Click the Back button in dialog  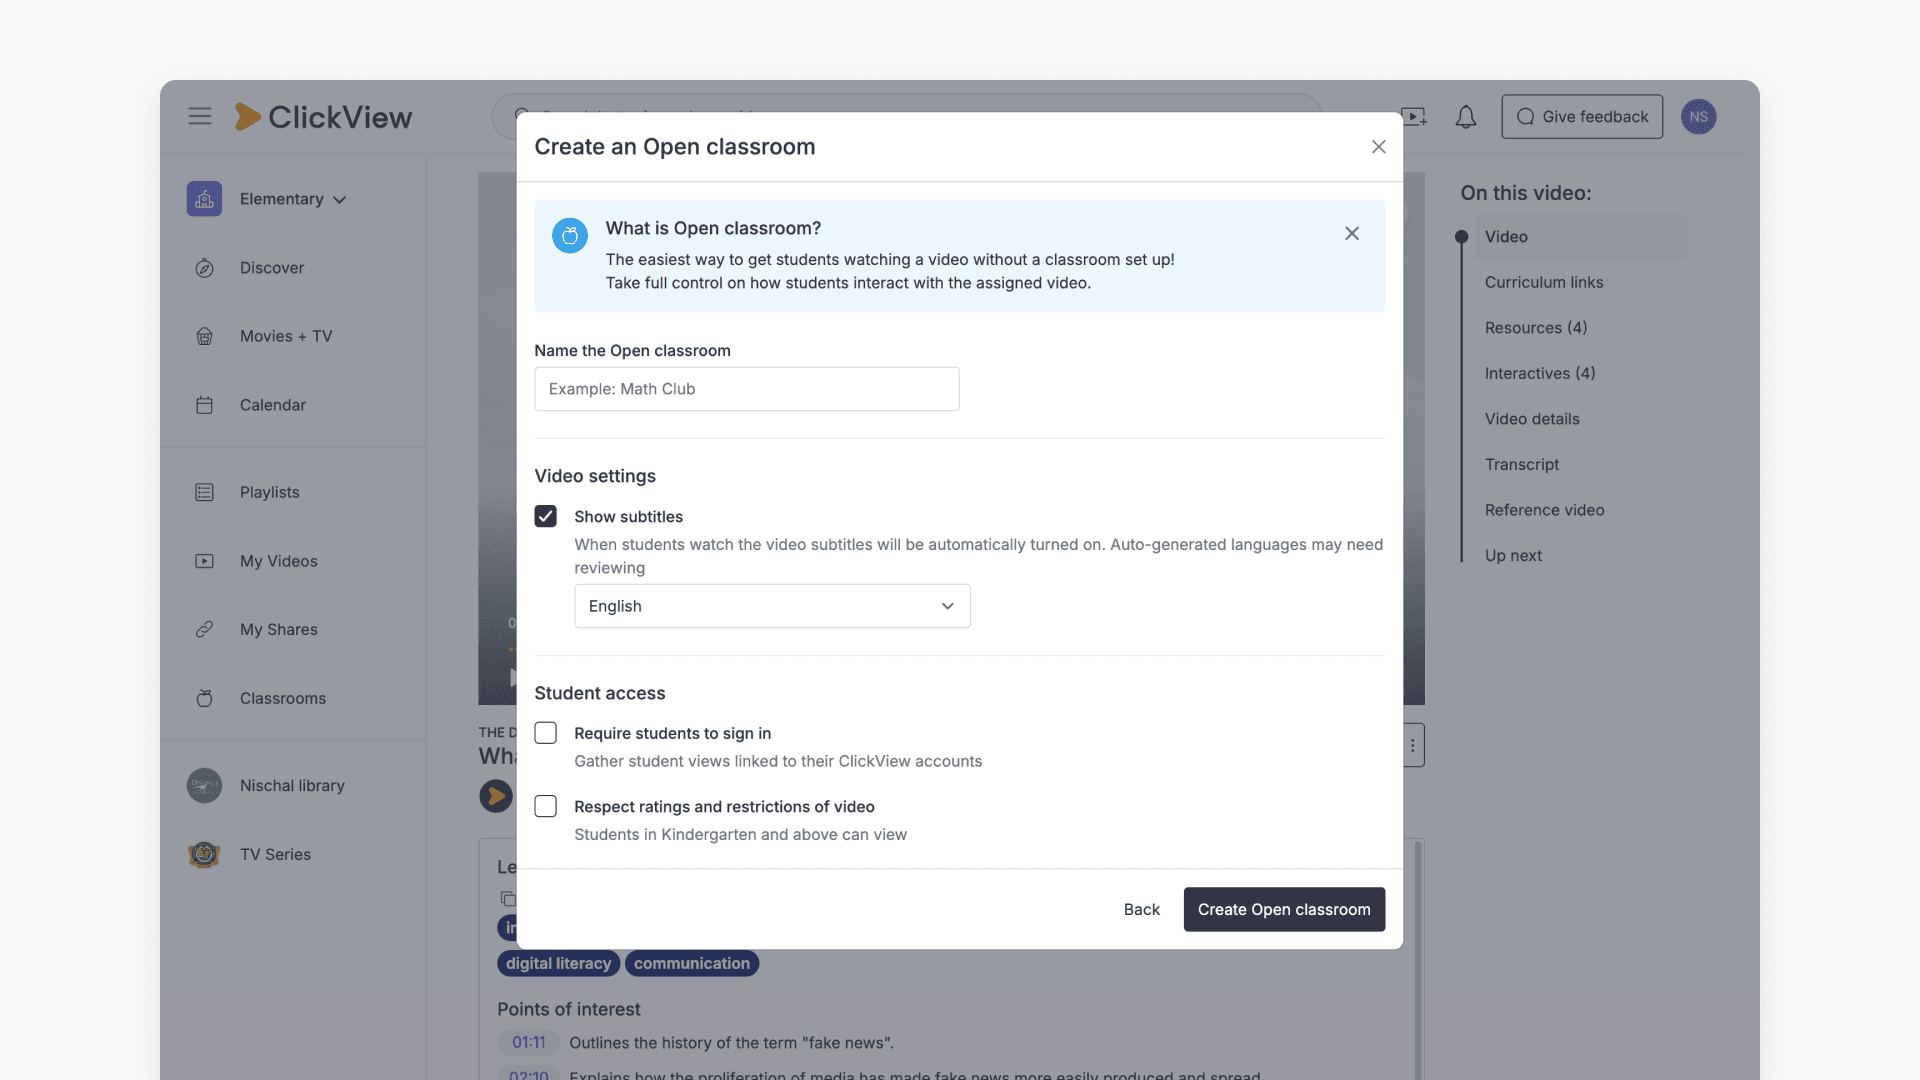[x=1141, y=909]
